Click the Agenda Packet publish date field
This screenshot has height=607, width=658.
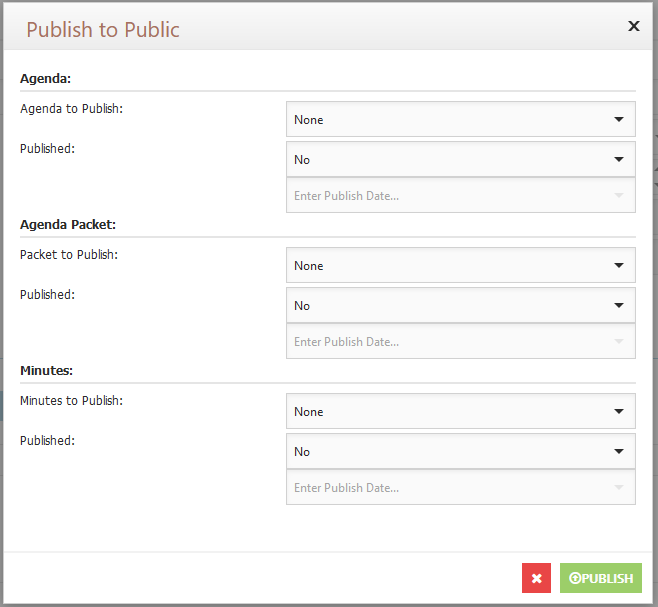pos(460,342)
